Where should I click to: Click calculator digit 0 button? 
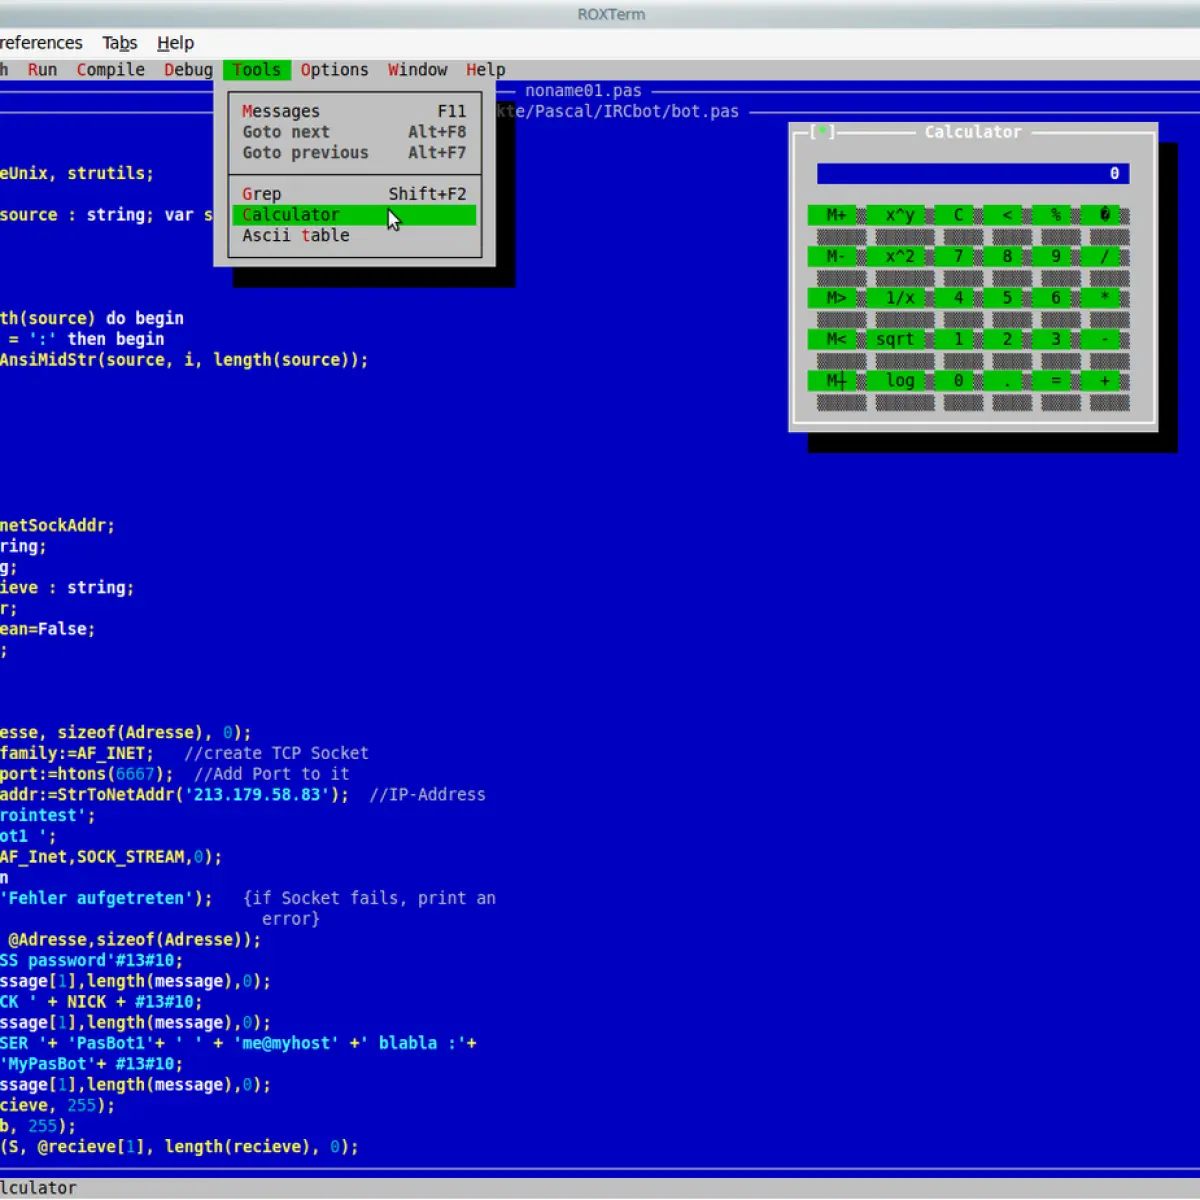coord(954,381)
